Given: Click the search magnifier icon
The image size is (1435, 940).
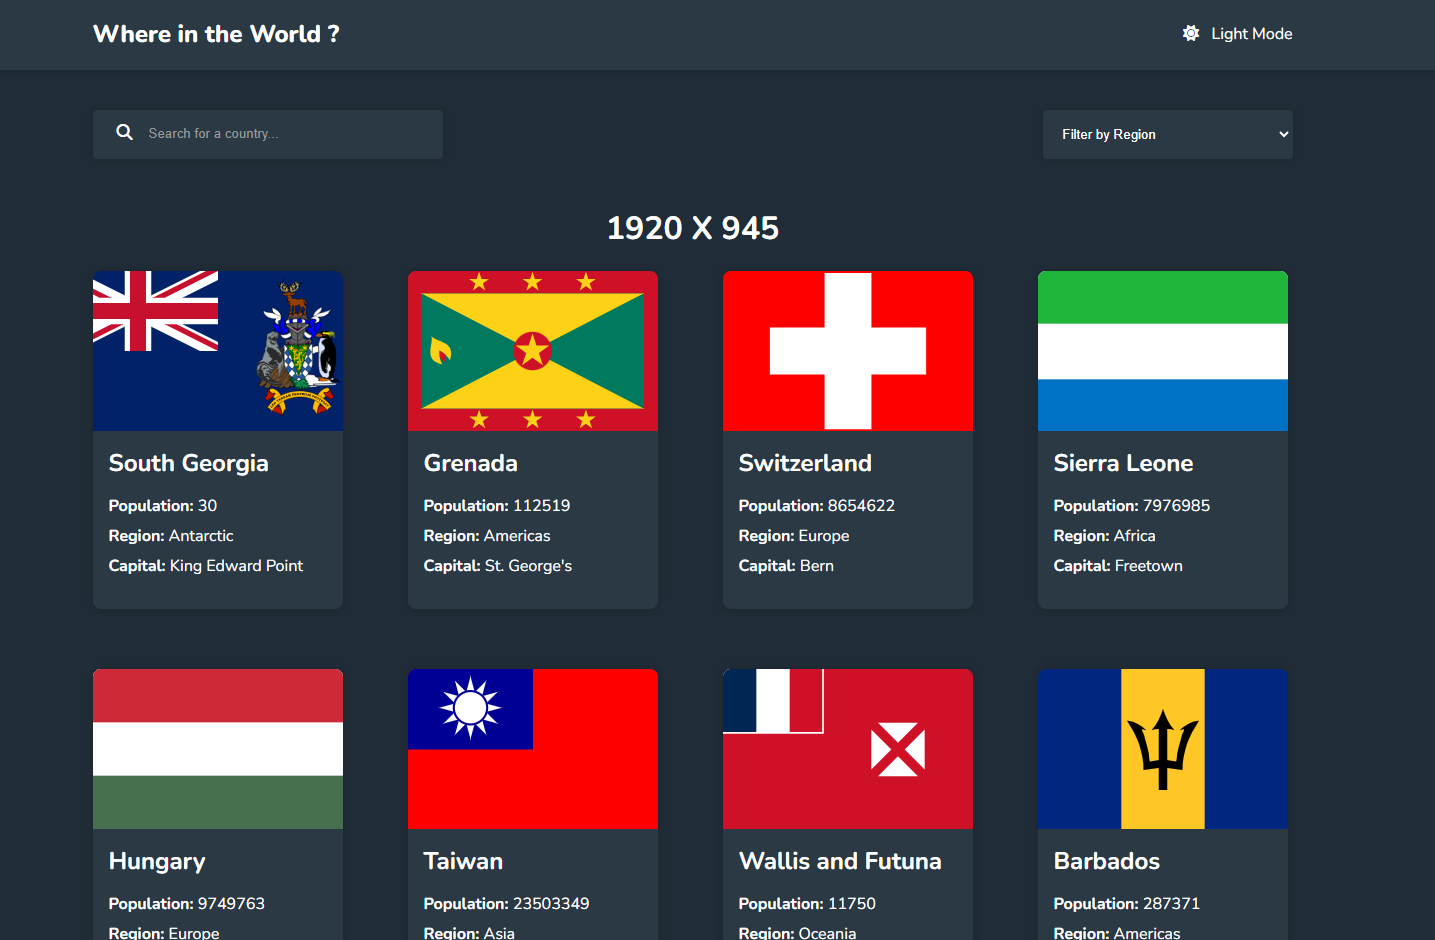Looking at the screenshot, I should (x=124, y=132).
